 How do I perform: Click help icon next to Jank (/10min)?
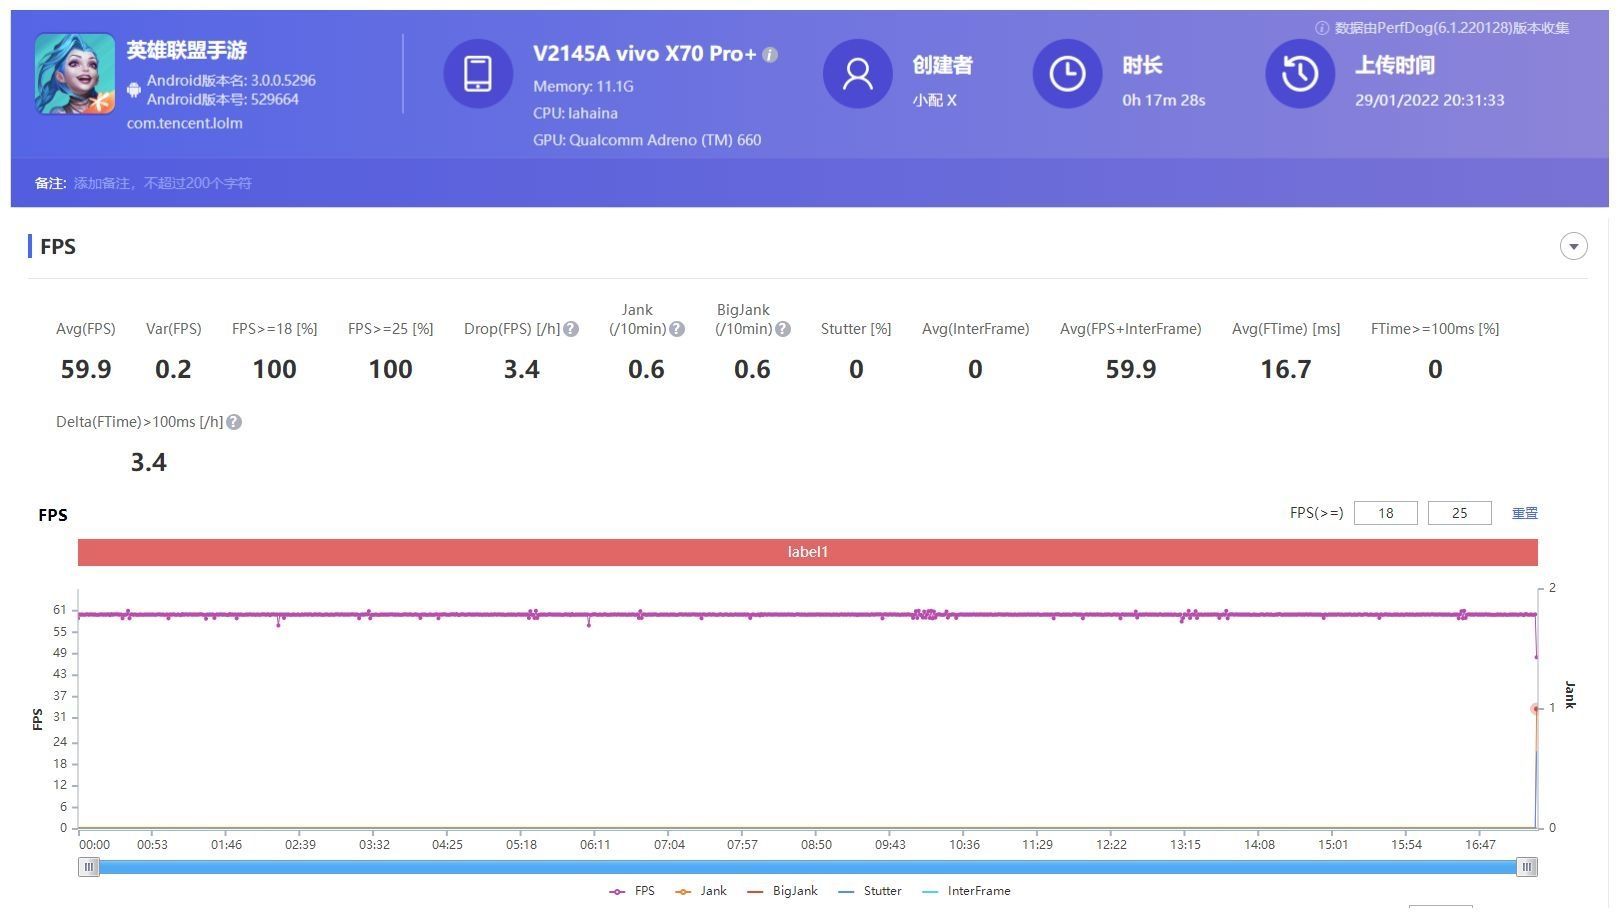677,329
